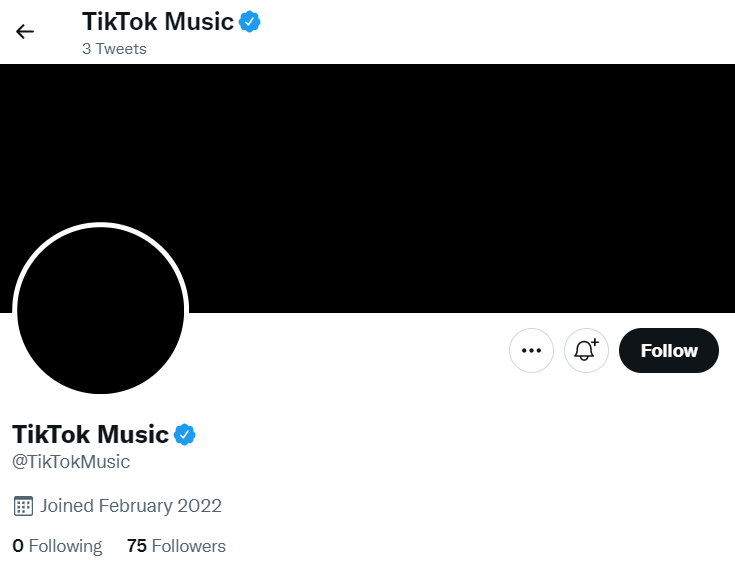Viewport: 735px width, 569px height.
Task: Click the verified badge in the top header
Action: (250, 22)
